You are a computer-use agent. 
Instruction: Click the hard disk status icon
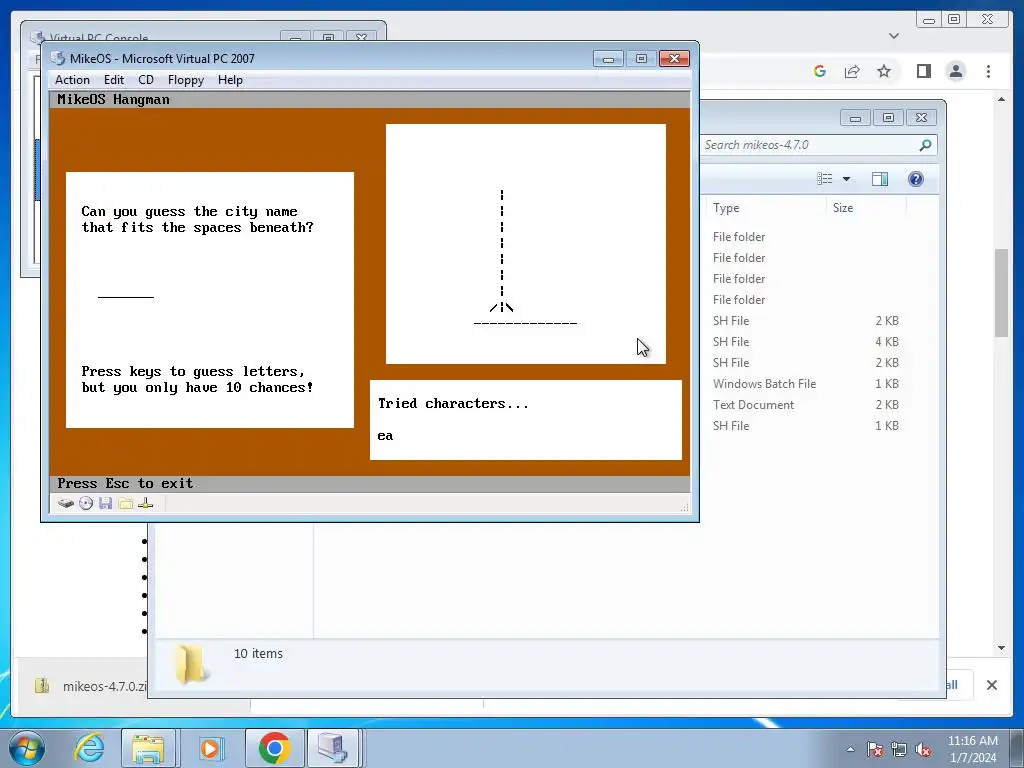[x=65, y=504]
